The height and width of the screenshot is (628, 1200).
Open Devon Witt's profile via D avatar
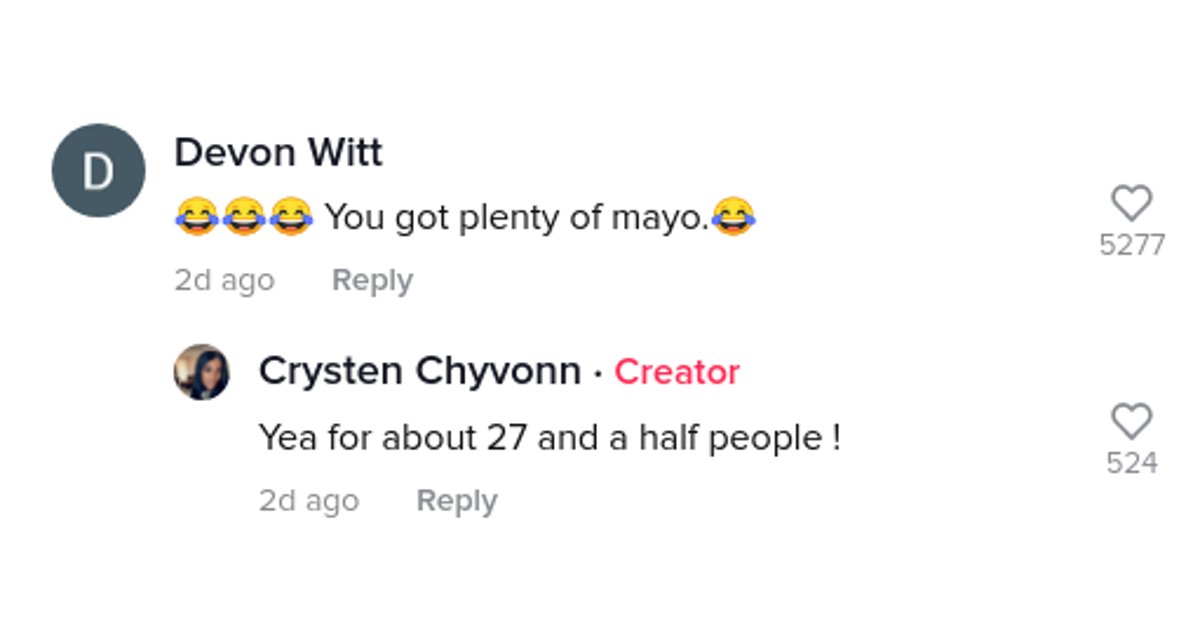pos(98,171)
